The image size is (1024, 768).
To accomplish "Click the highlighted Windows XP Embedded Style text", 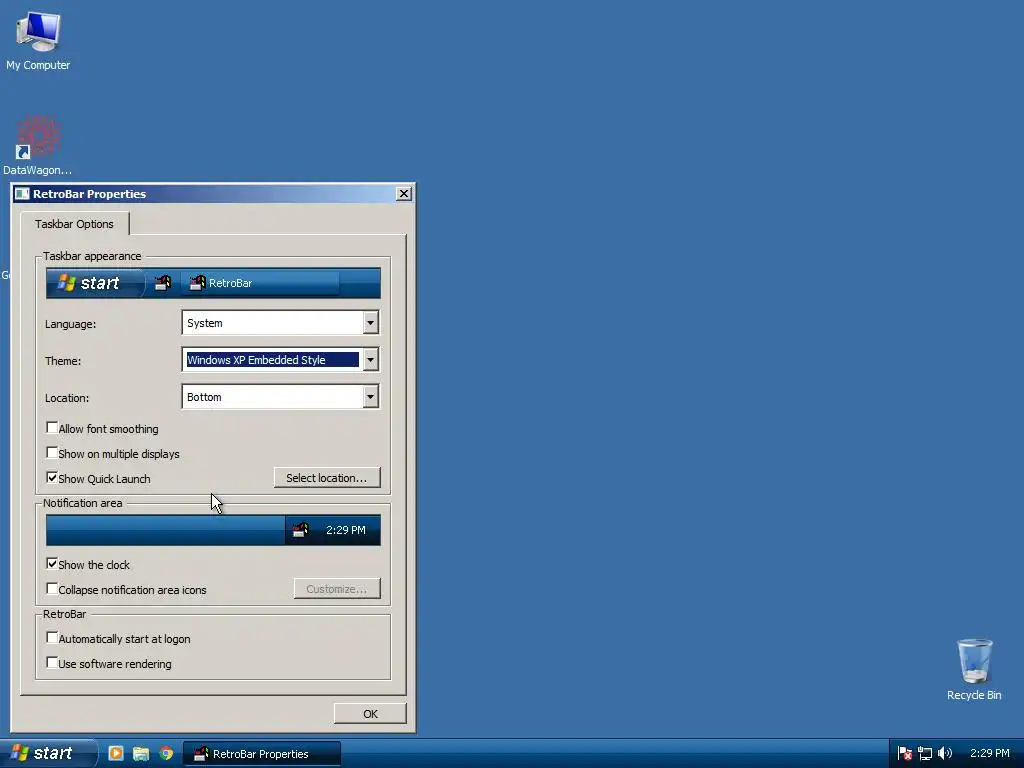I will [272, 360].
